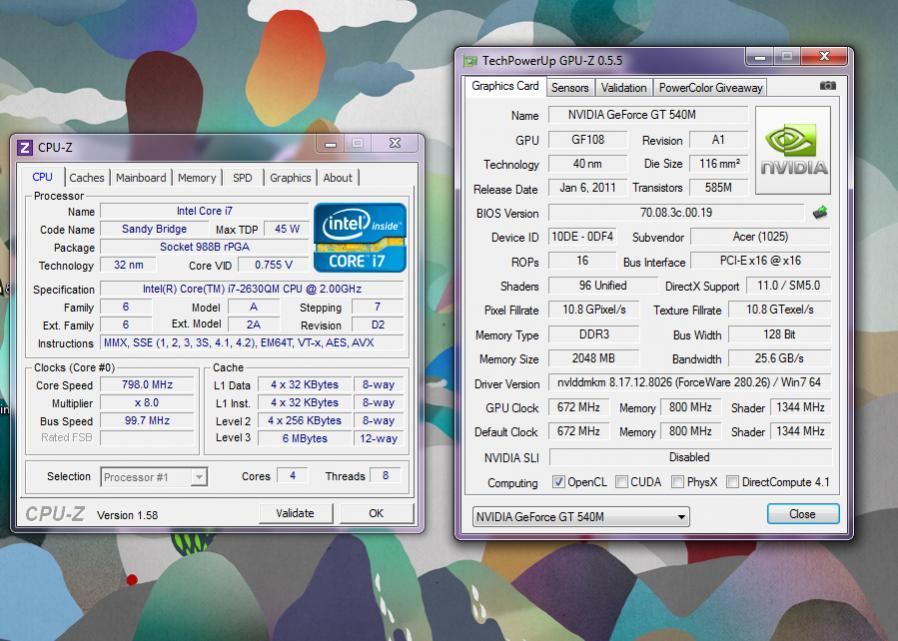
Task: Switch to the Mainboard tab in CPU-Z
Action: [141, 178]
